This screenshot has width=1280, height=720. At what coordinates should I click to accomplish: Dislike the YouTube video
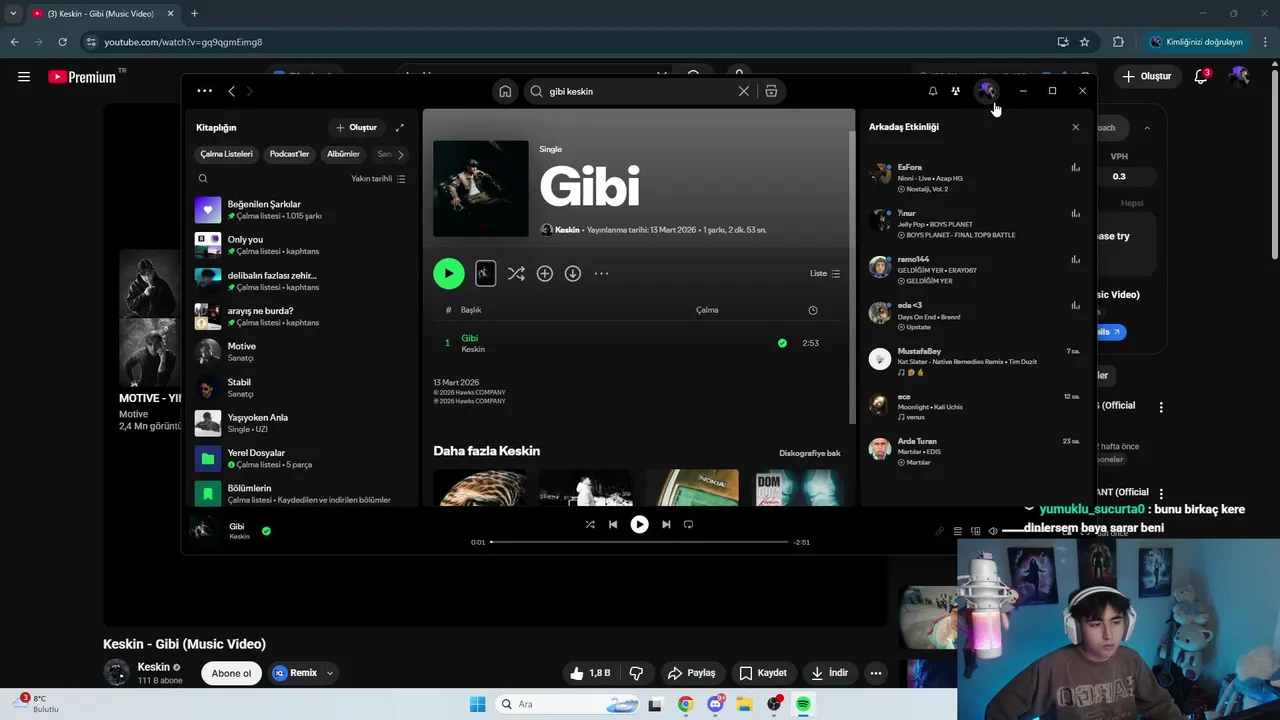[636, 673]
